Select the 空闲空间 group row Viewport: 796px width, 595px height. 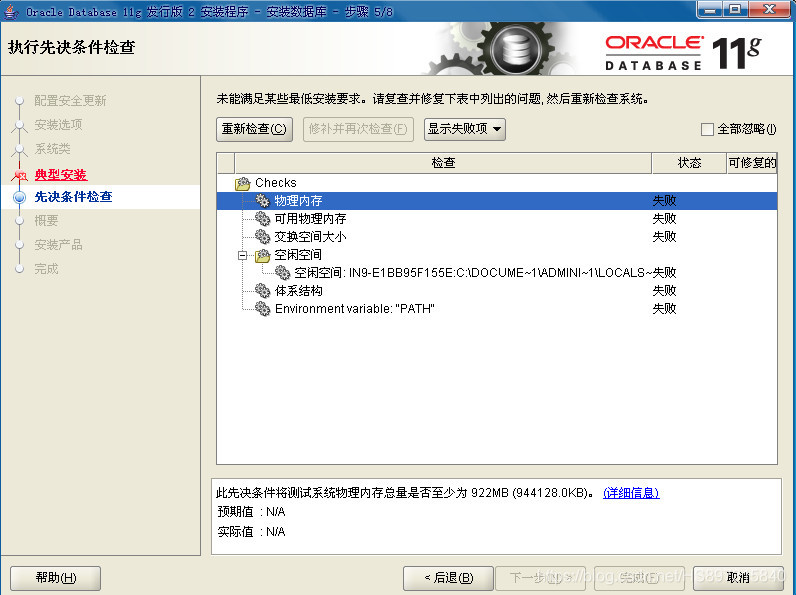pyautogui.click(x=497, y=255)
